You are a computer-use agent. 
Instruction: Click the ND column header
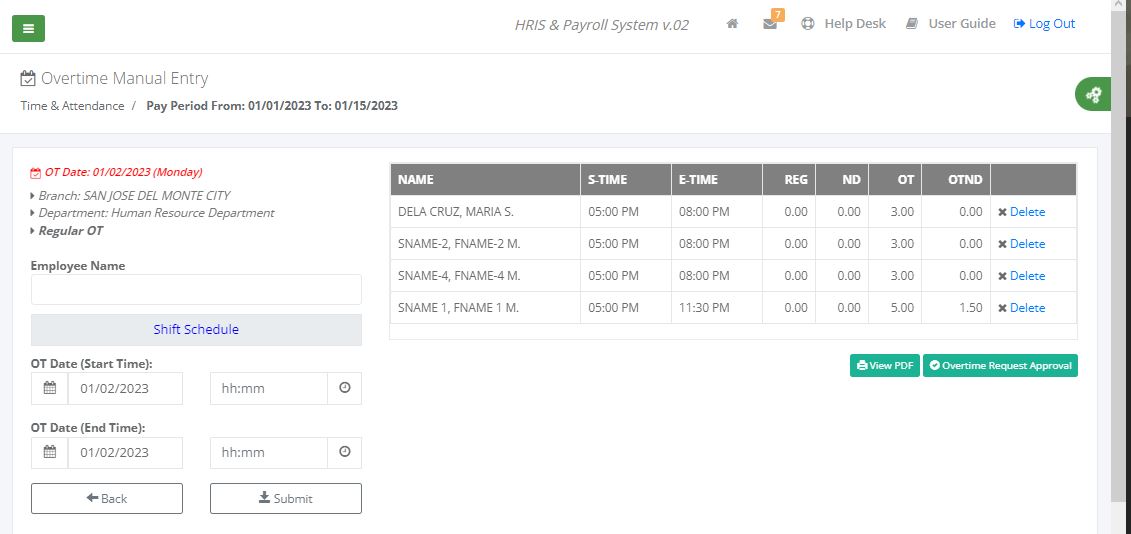point(842,180)
